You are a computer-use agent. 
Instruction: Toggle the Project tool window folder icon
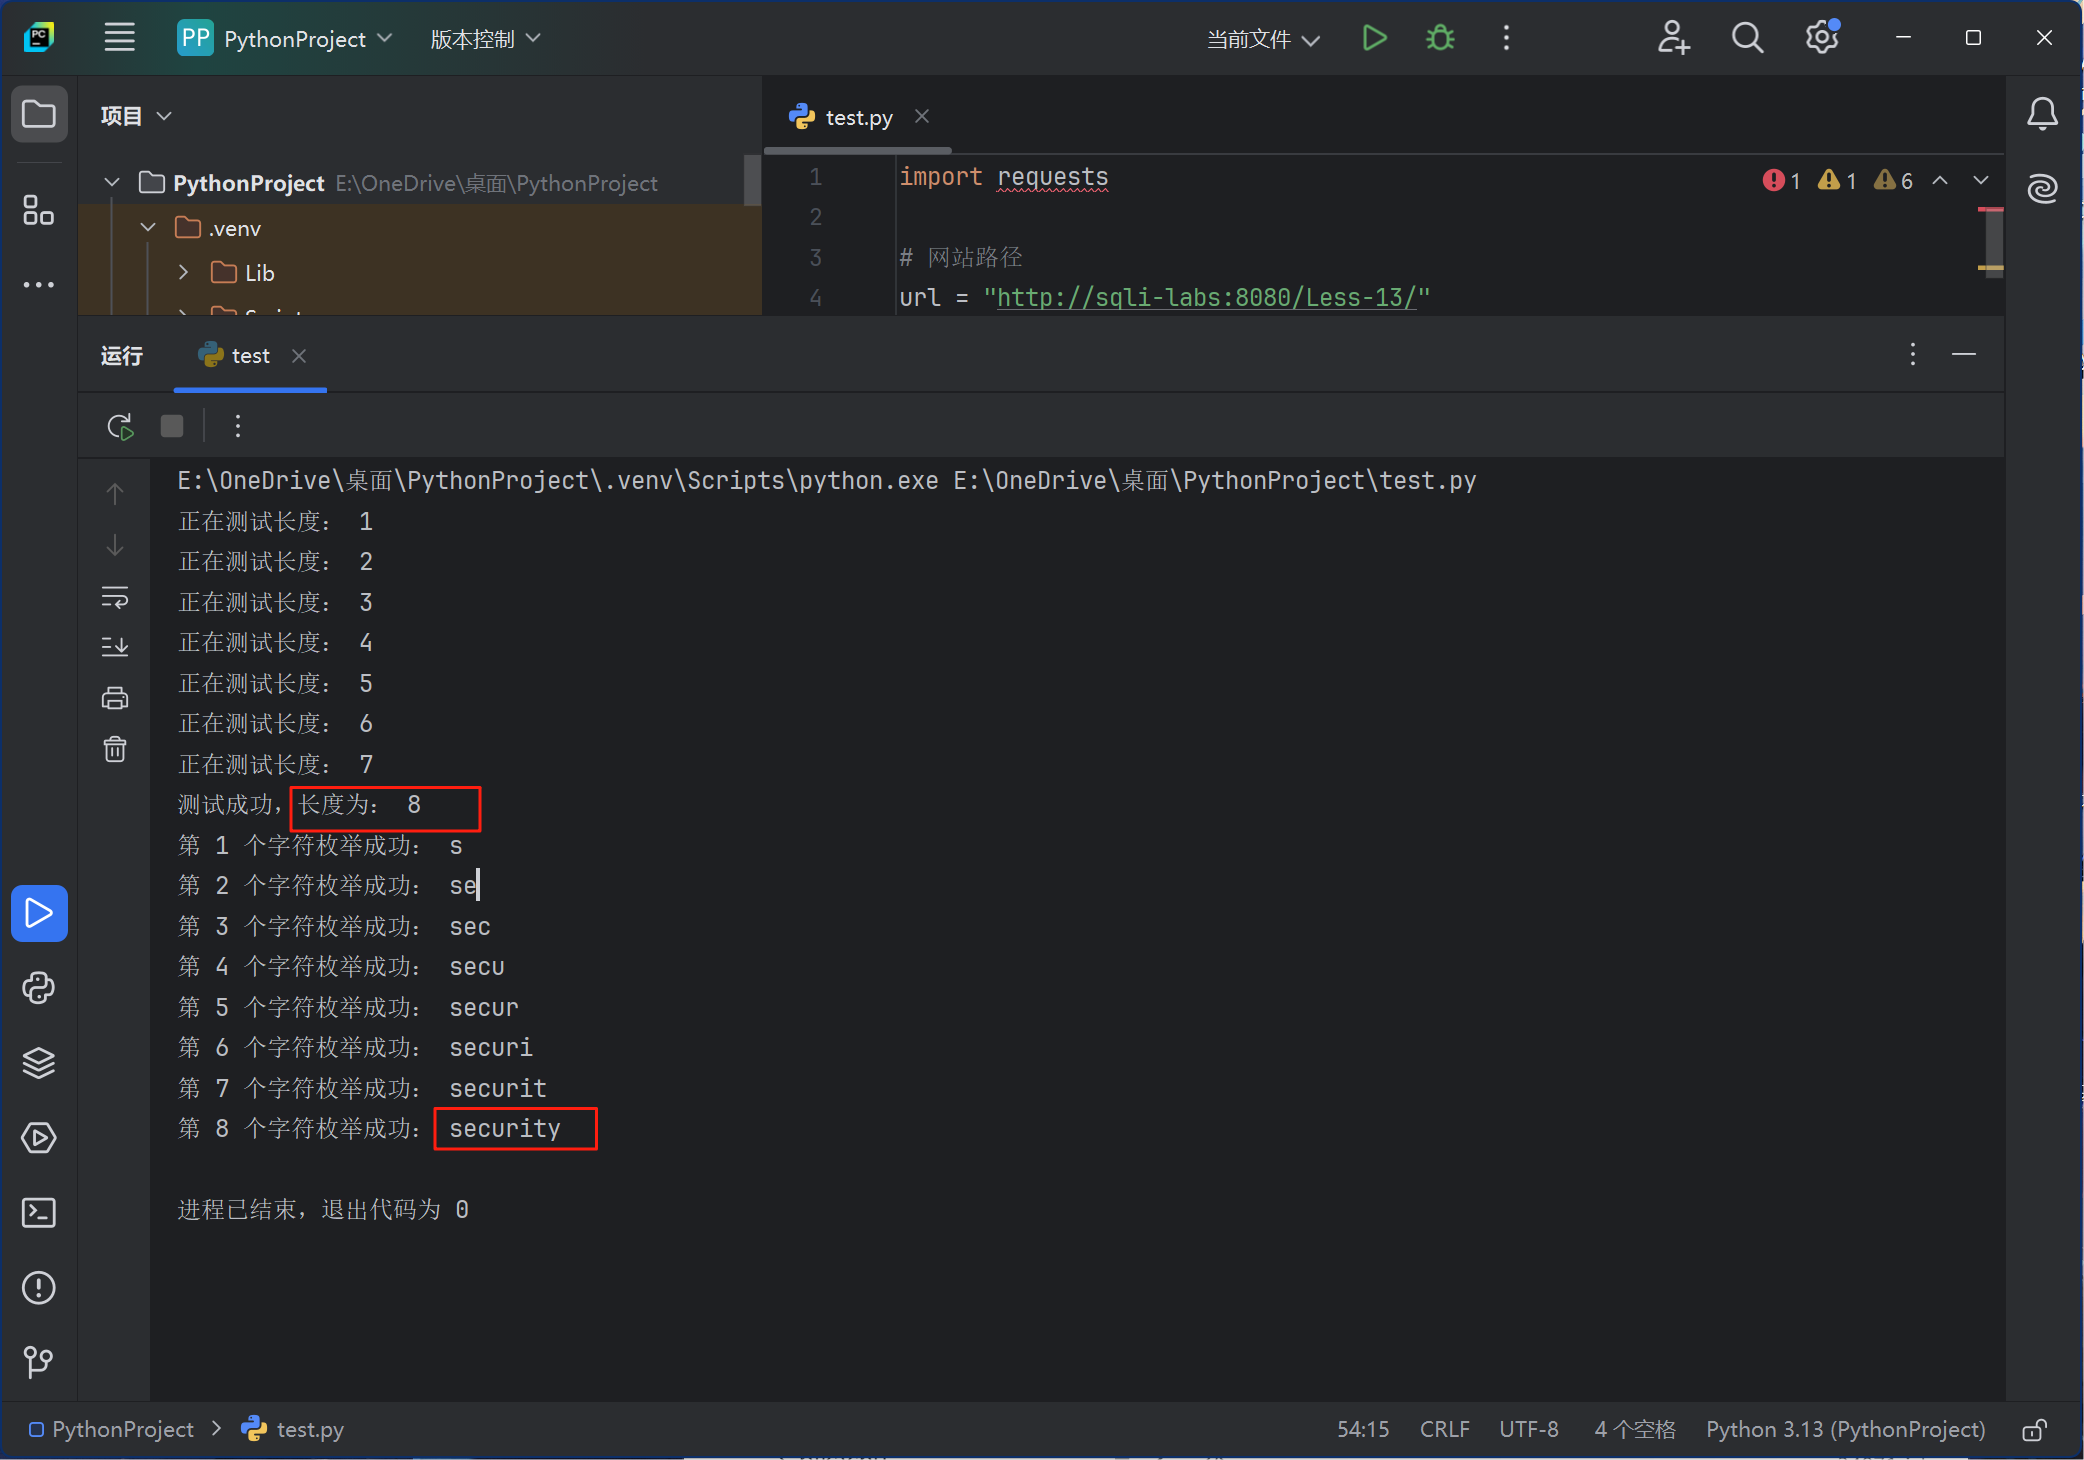(x=39, y=114)
